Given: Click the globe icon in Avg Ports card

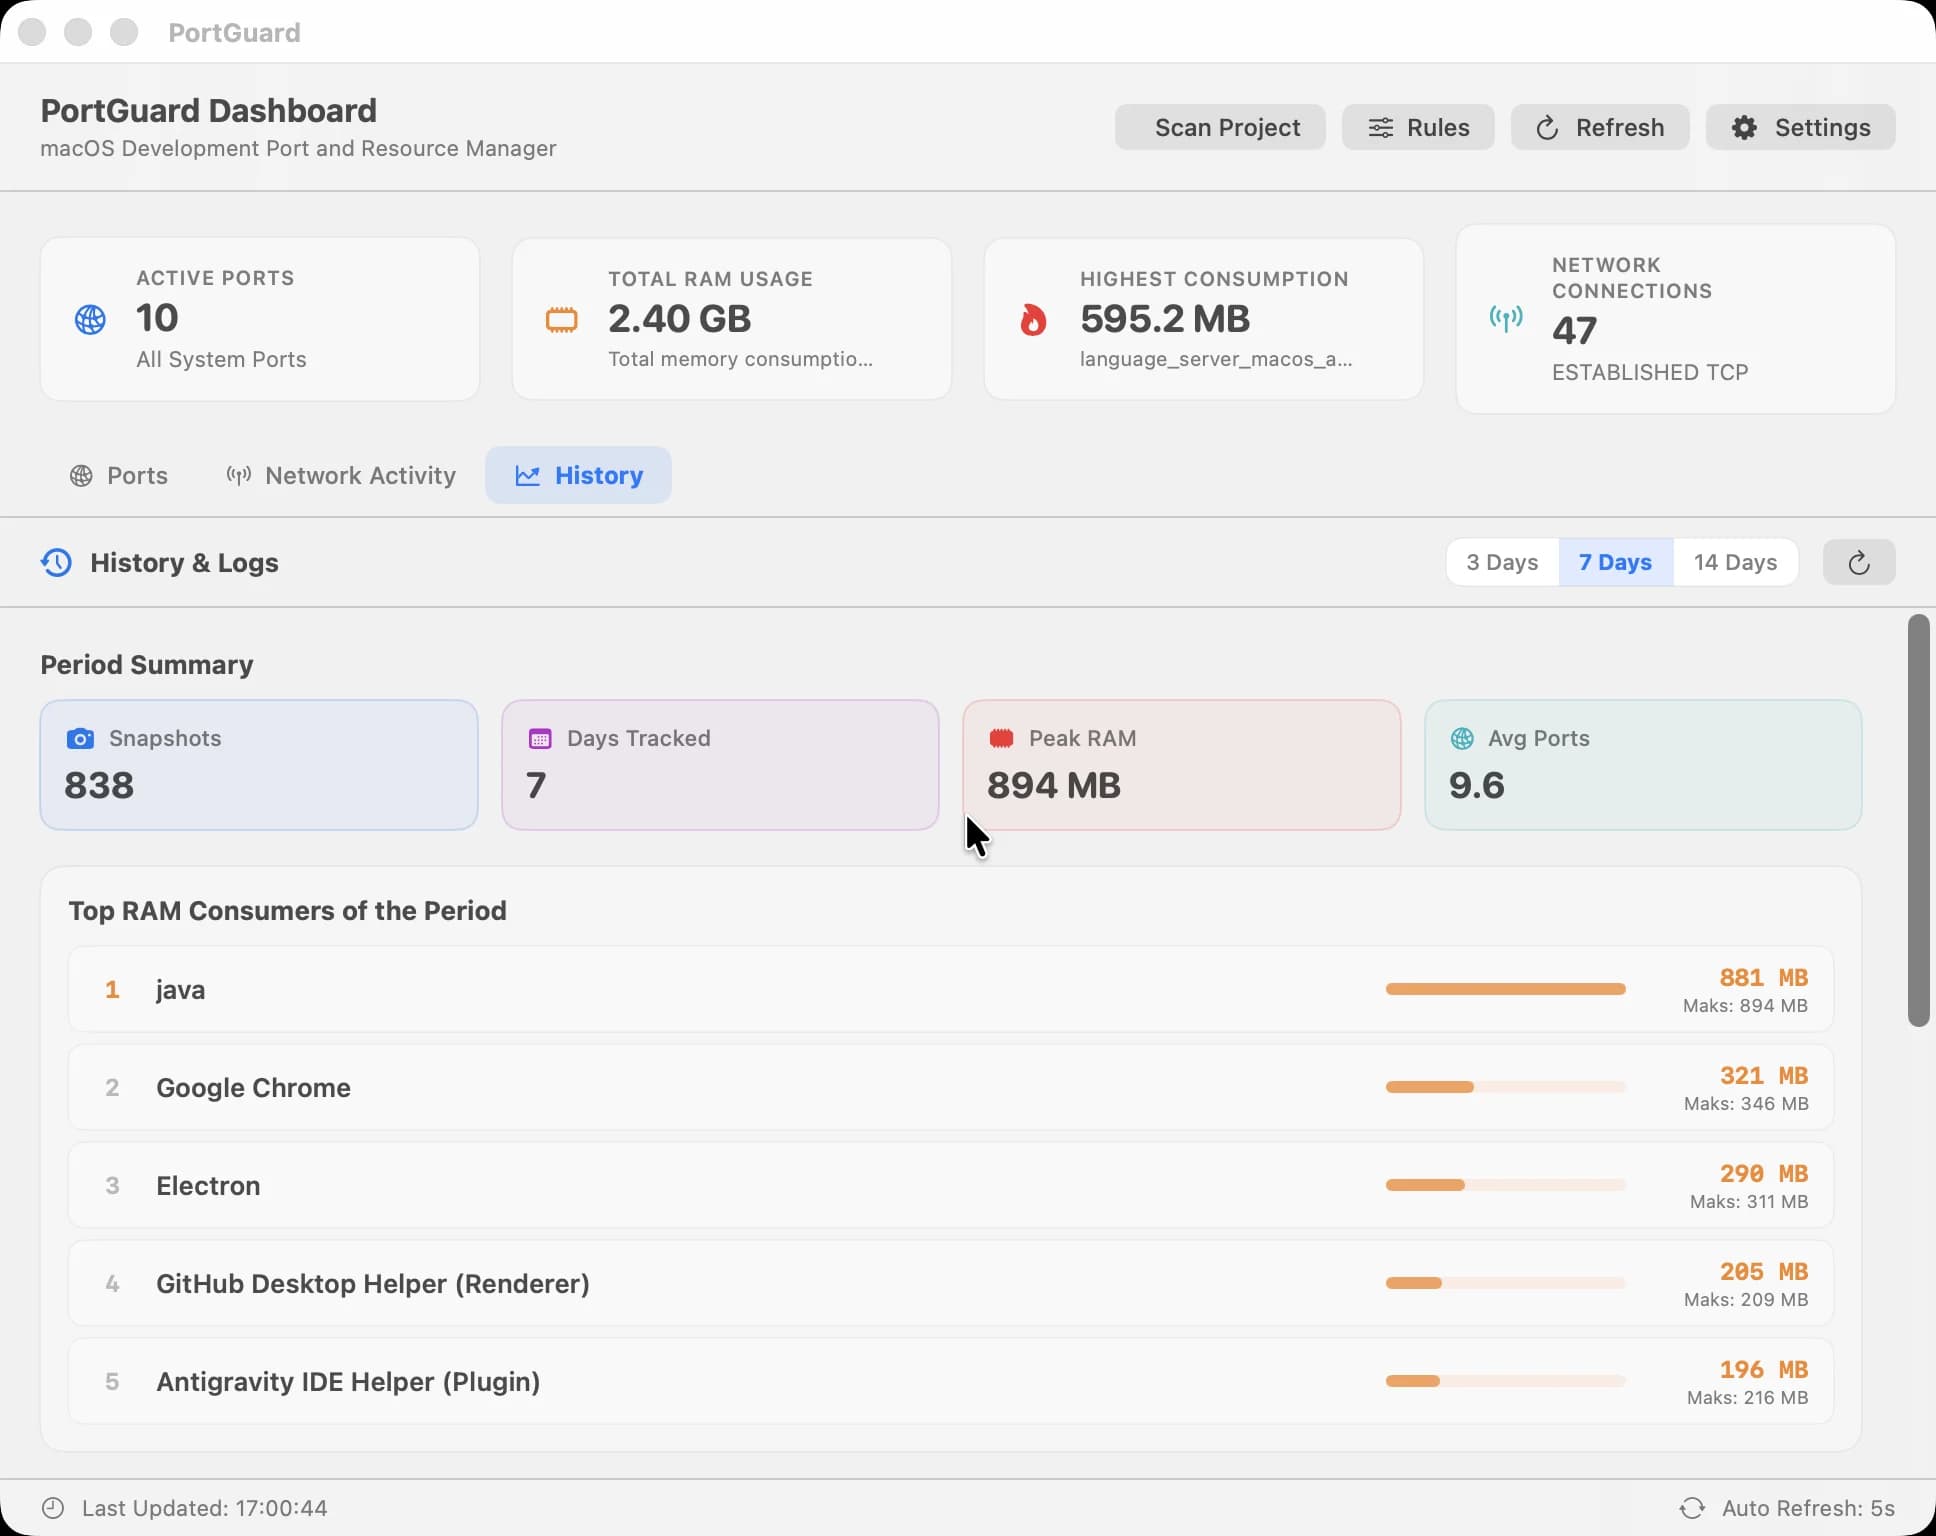Looking at the screenshot, I should click(1462, 738).
